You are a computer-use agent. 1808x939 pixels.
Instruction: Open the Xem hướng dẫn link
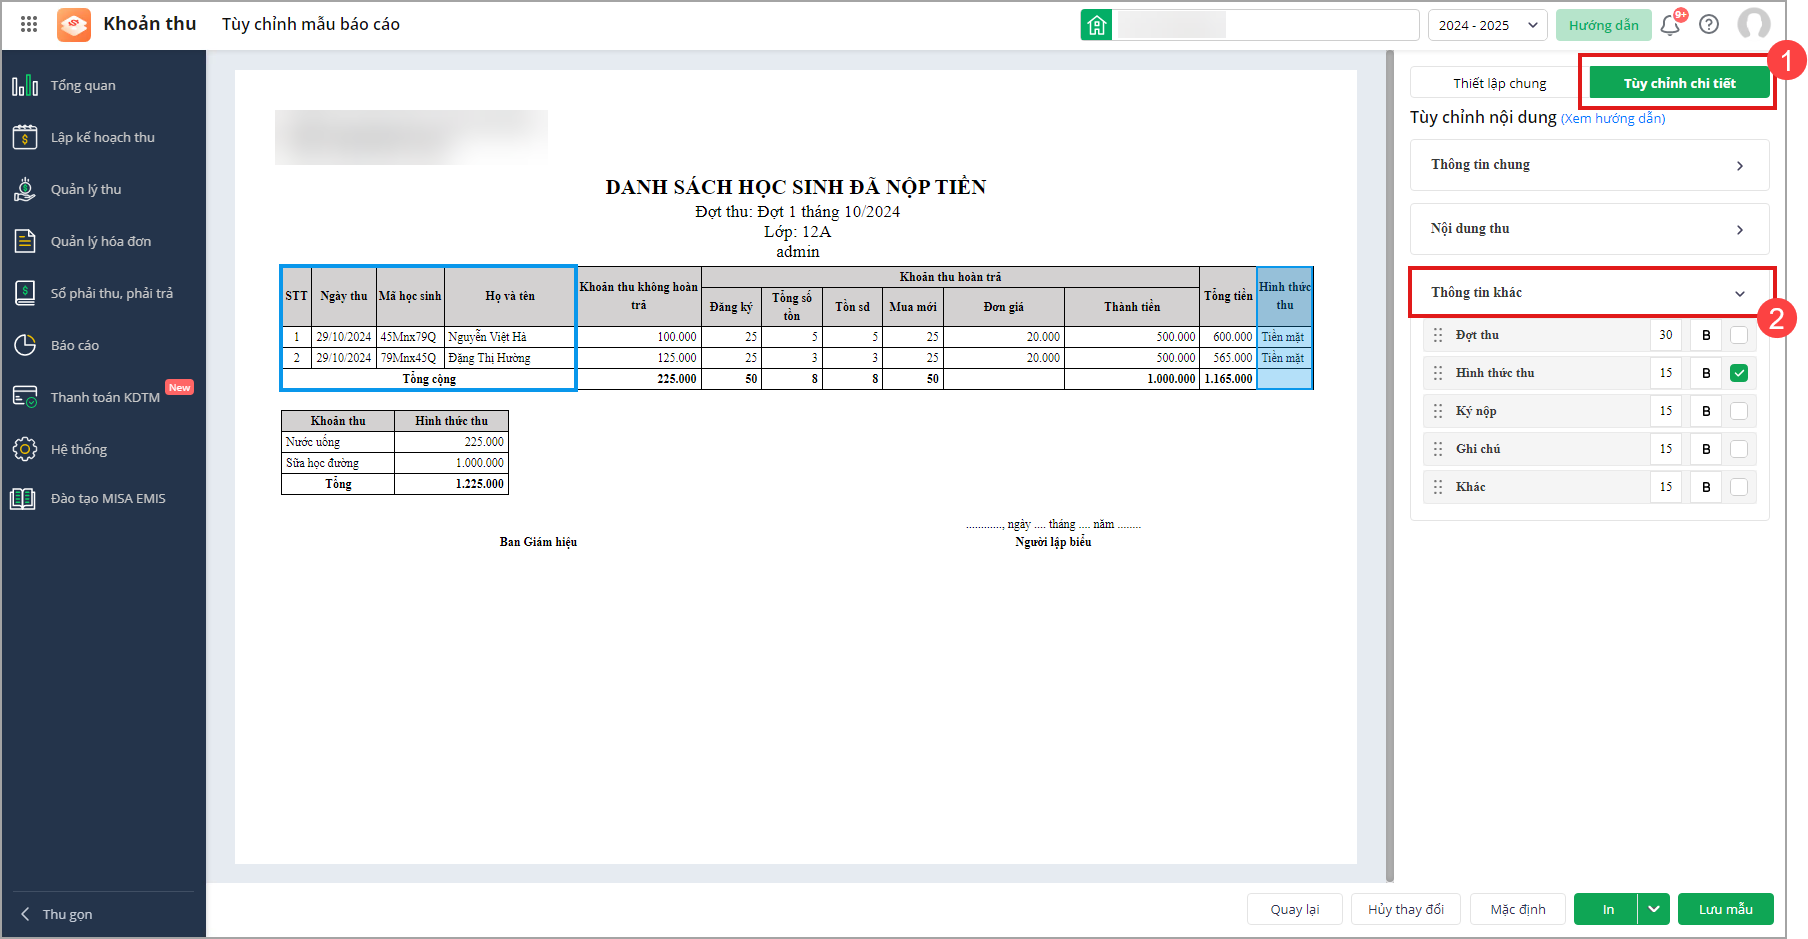pos(1613,118)
